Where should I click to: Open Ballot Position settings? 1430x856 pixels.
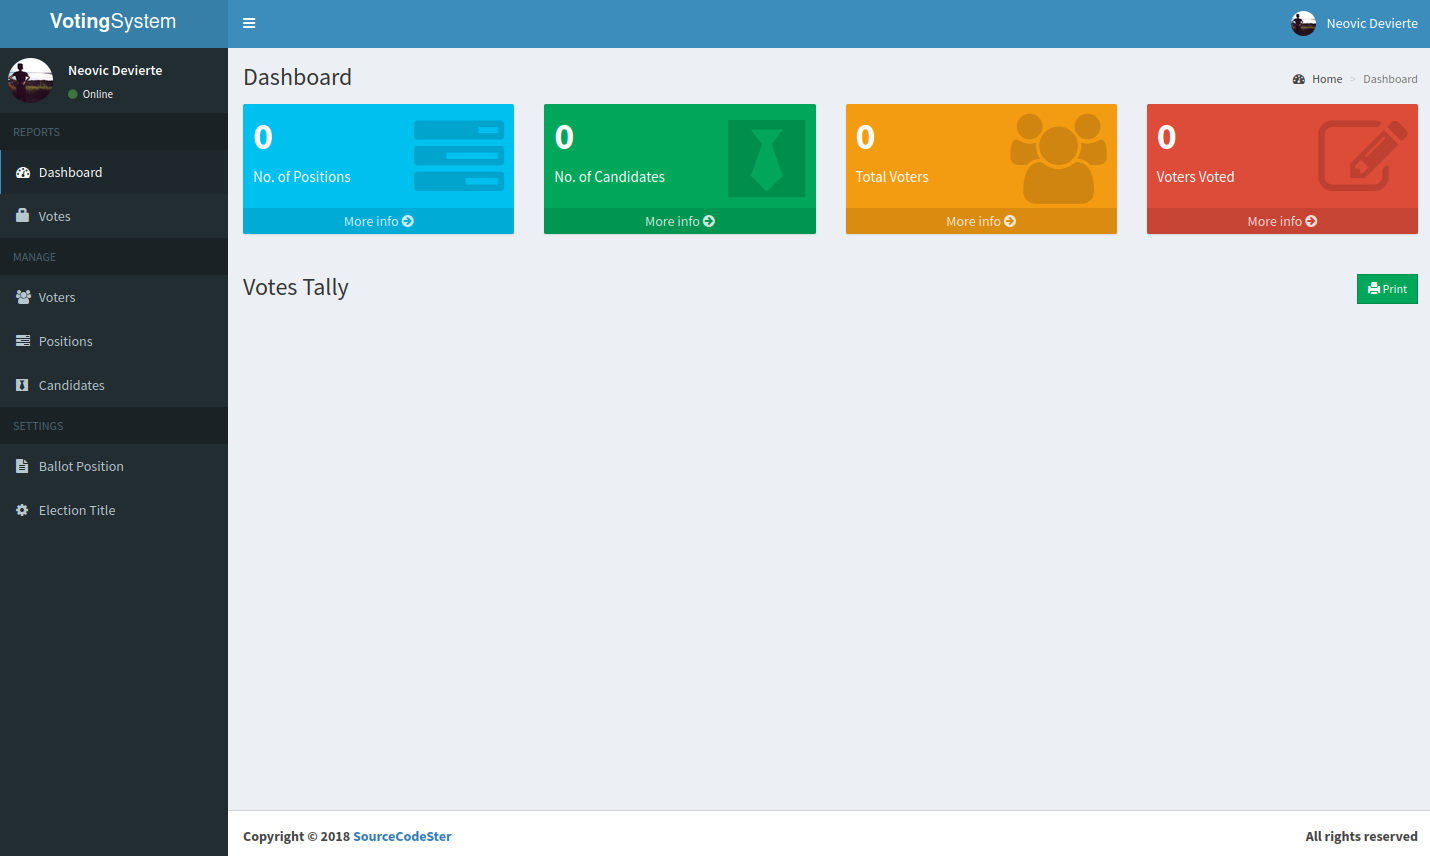(x=114, y=466)
